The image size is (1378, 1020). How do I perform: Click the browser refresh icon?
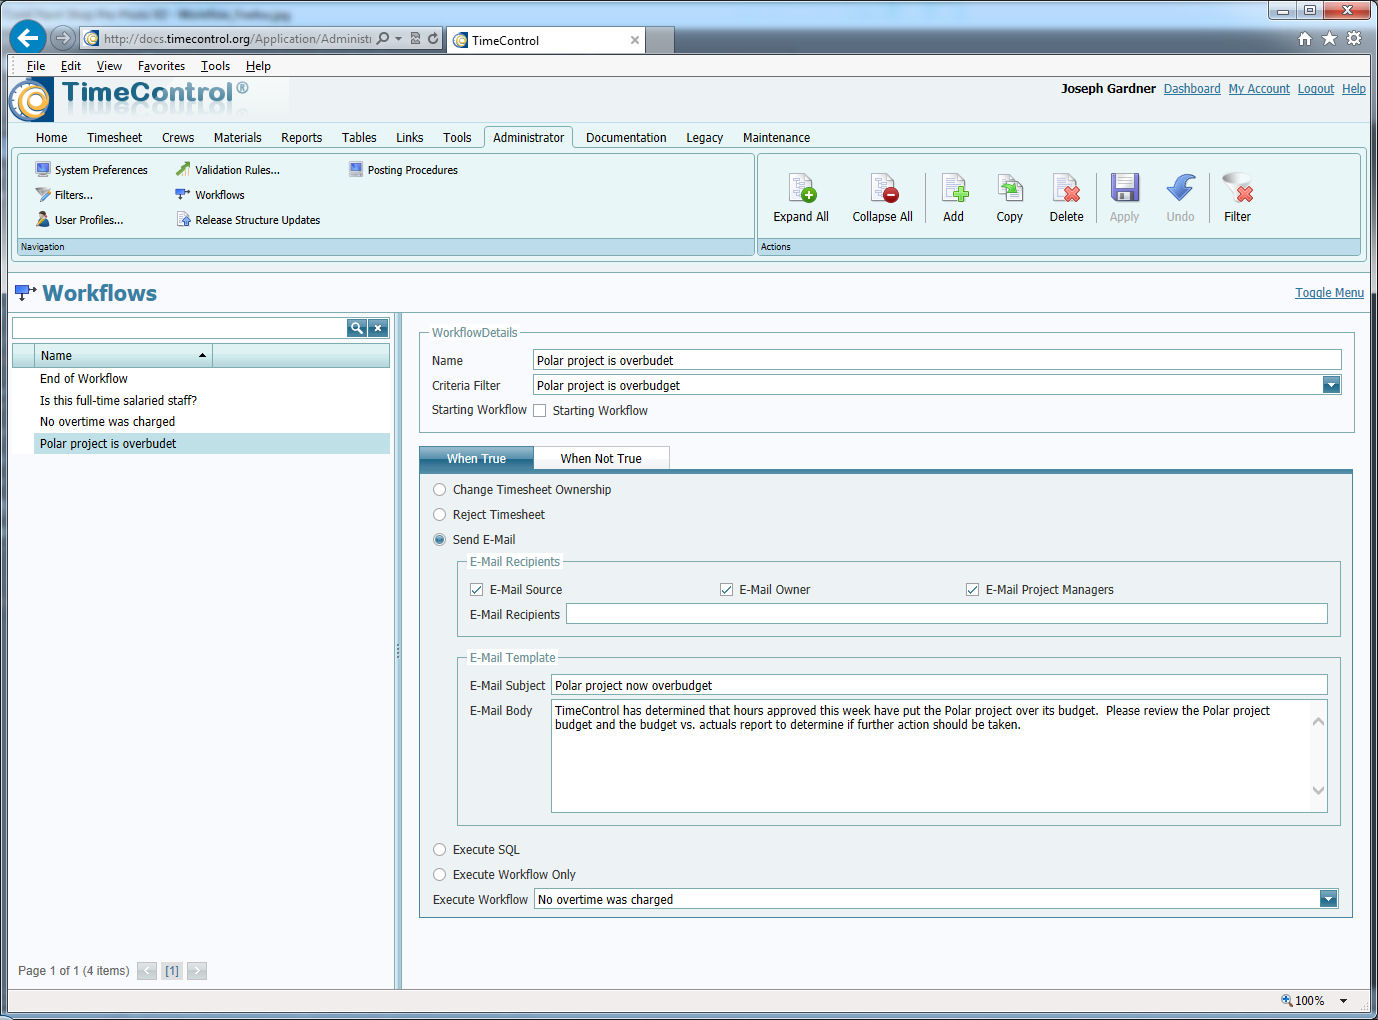click(433, 38)
